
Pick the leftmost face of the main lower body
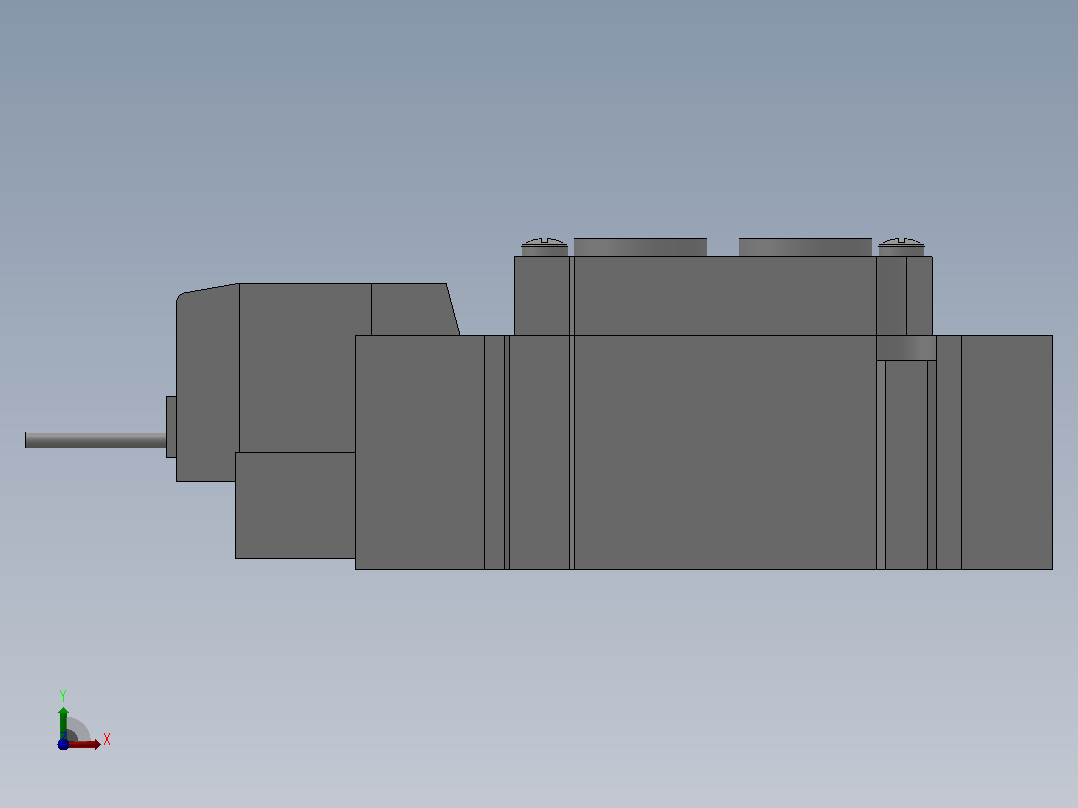[419, 452]
